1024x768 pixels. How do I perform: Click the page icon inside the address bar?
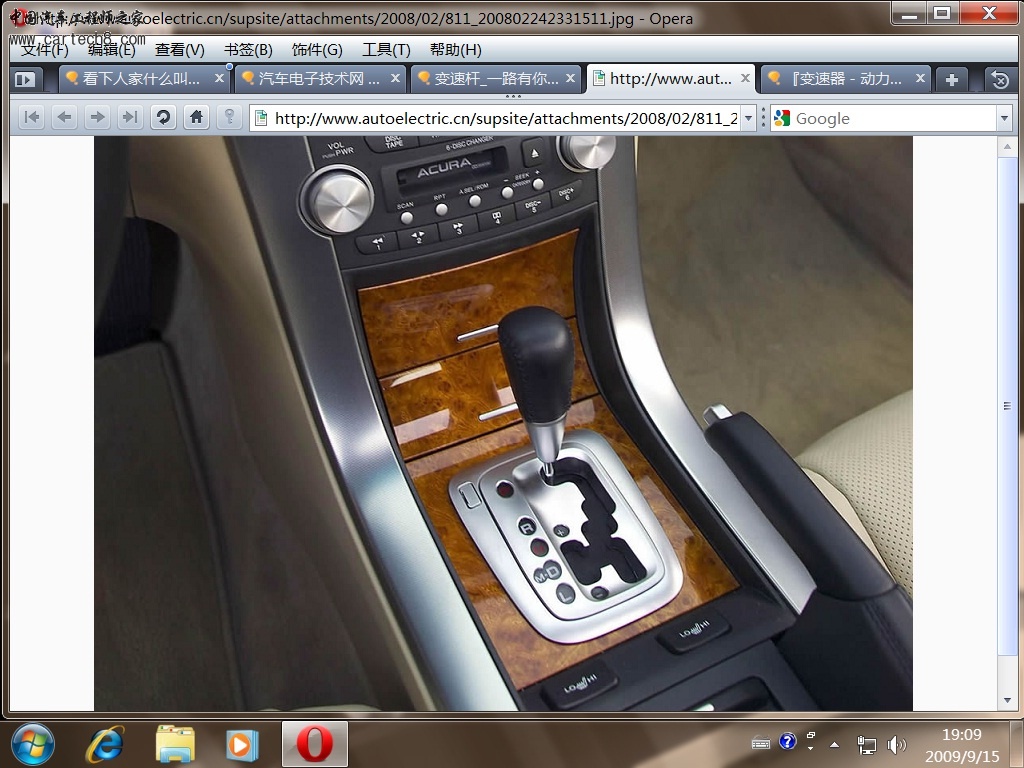tap(261, 118)
